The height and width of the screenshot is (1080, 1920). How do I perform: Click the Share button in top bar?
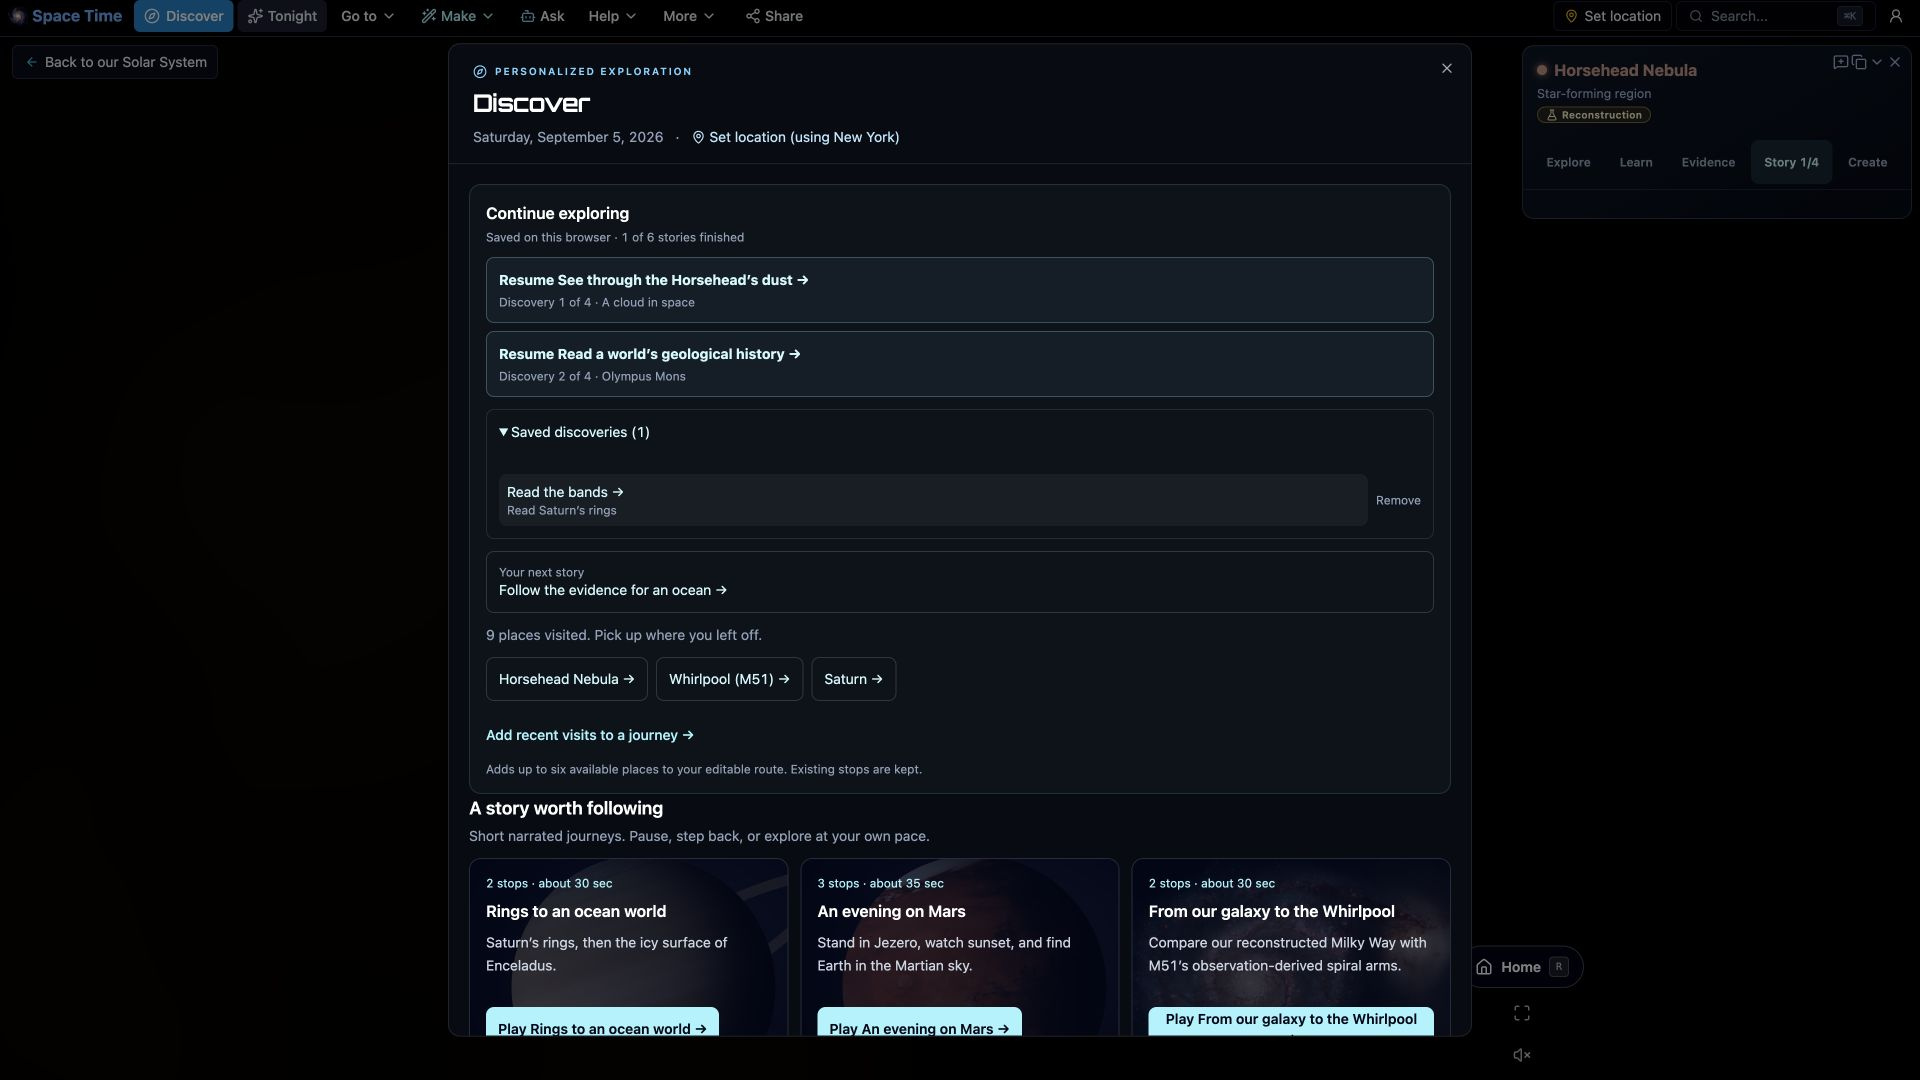coord(774,16)
